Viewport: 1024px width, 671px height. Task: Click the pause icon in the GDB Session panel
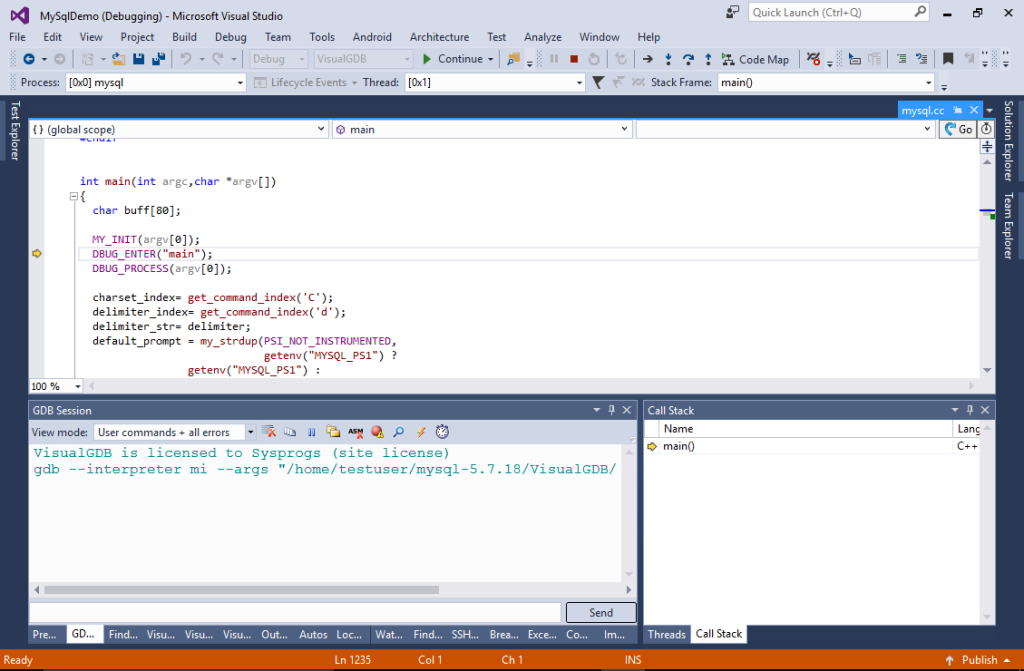click(x=311, y=431)
